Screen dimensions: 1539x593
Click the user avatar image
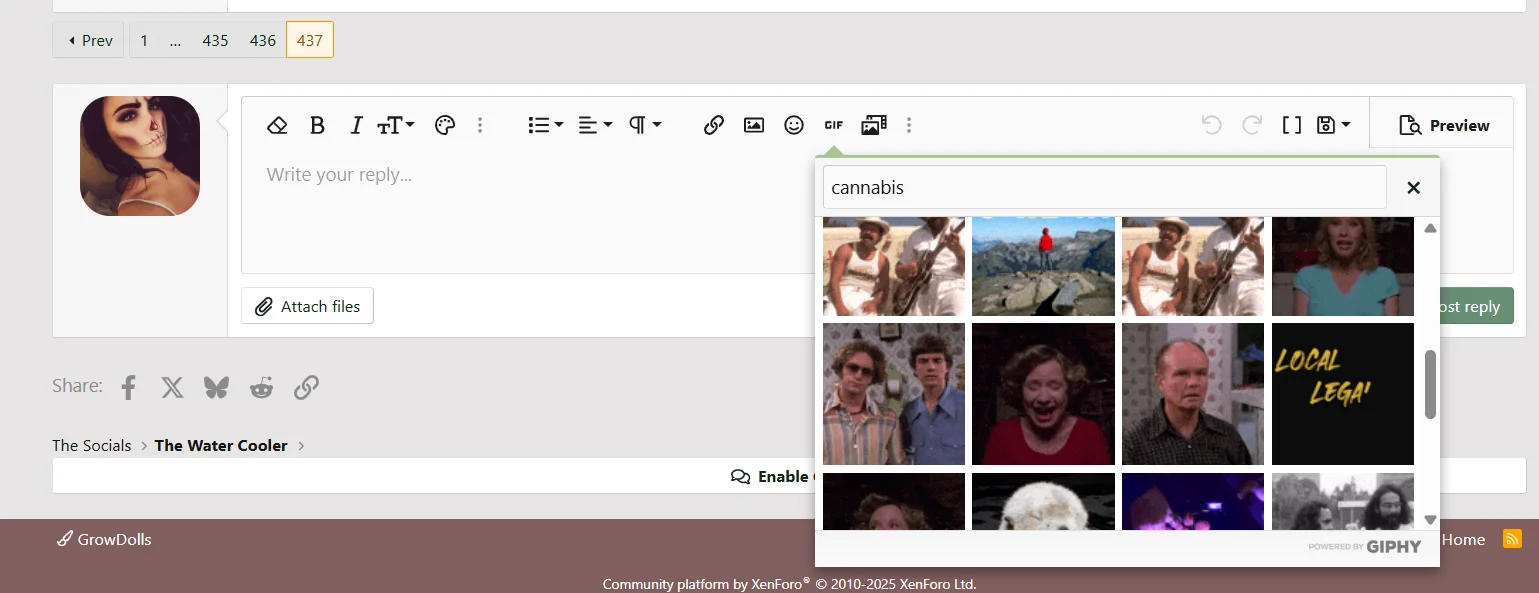[140, 156]
